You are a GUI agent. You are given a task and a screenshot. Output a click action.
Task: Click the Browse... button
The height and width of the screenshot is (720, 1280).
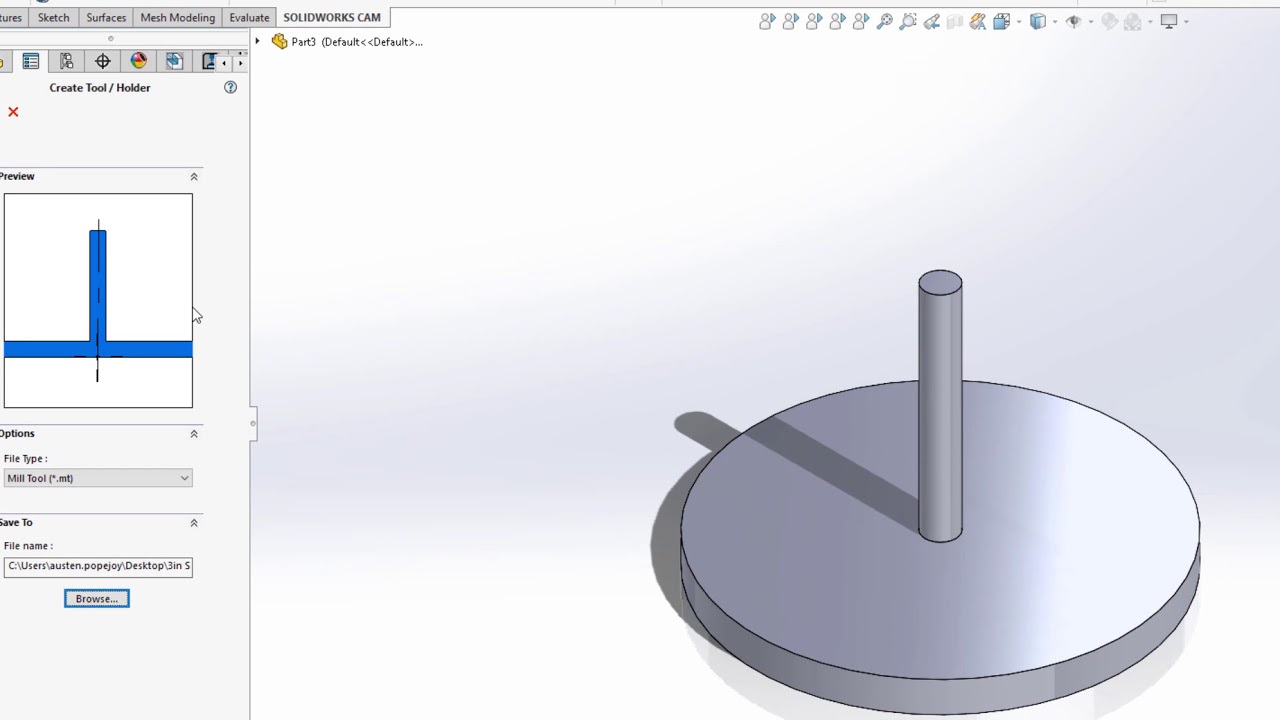click(97, 599)
